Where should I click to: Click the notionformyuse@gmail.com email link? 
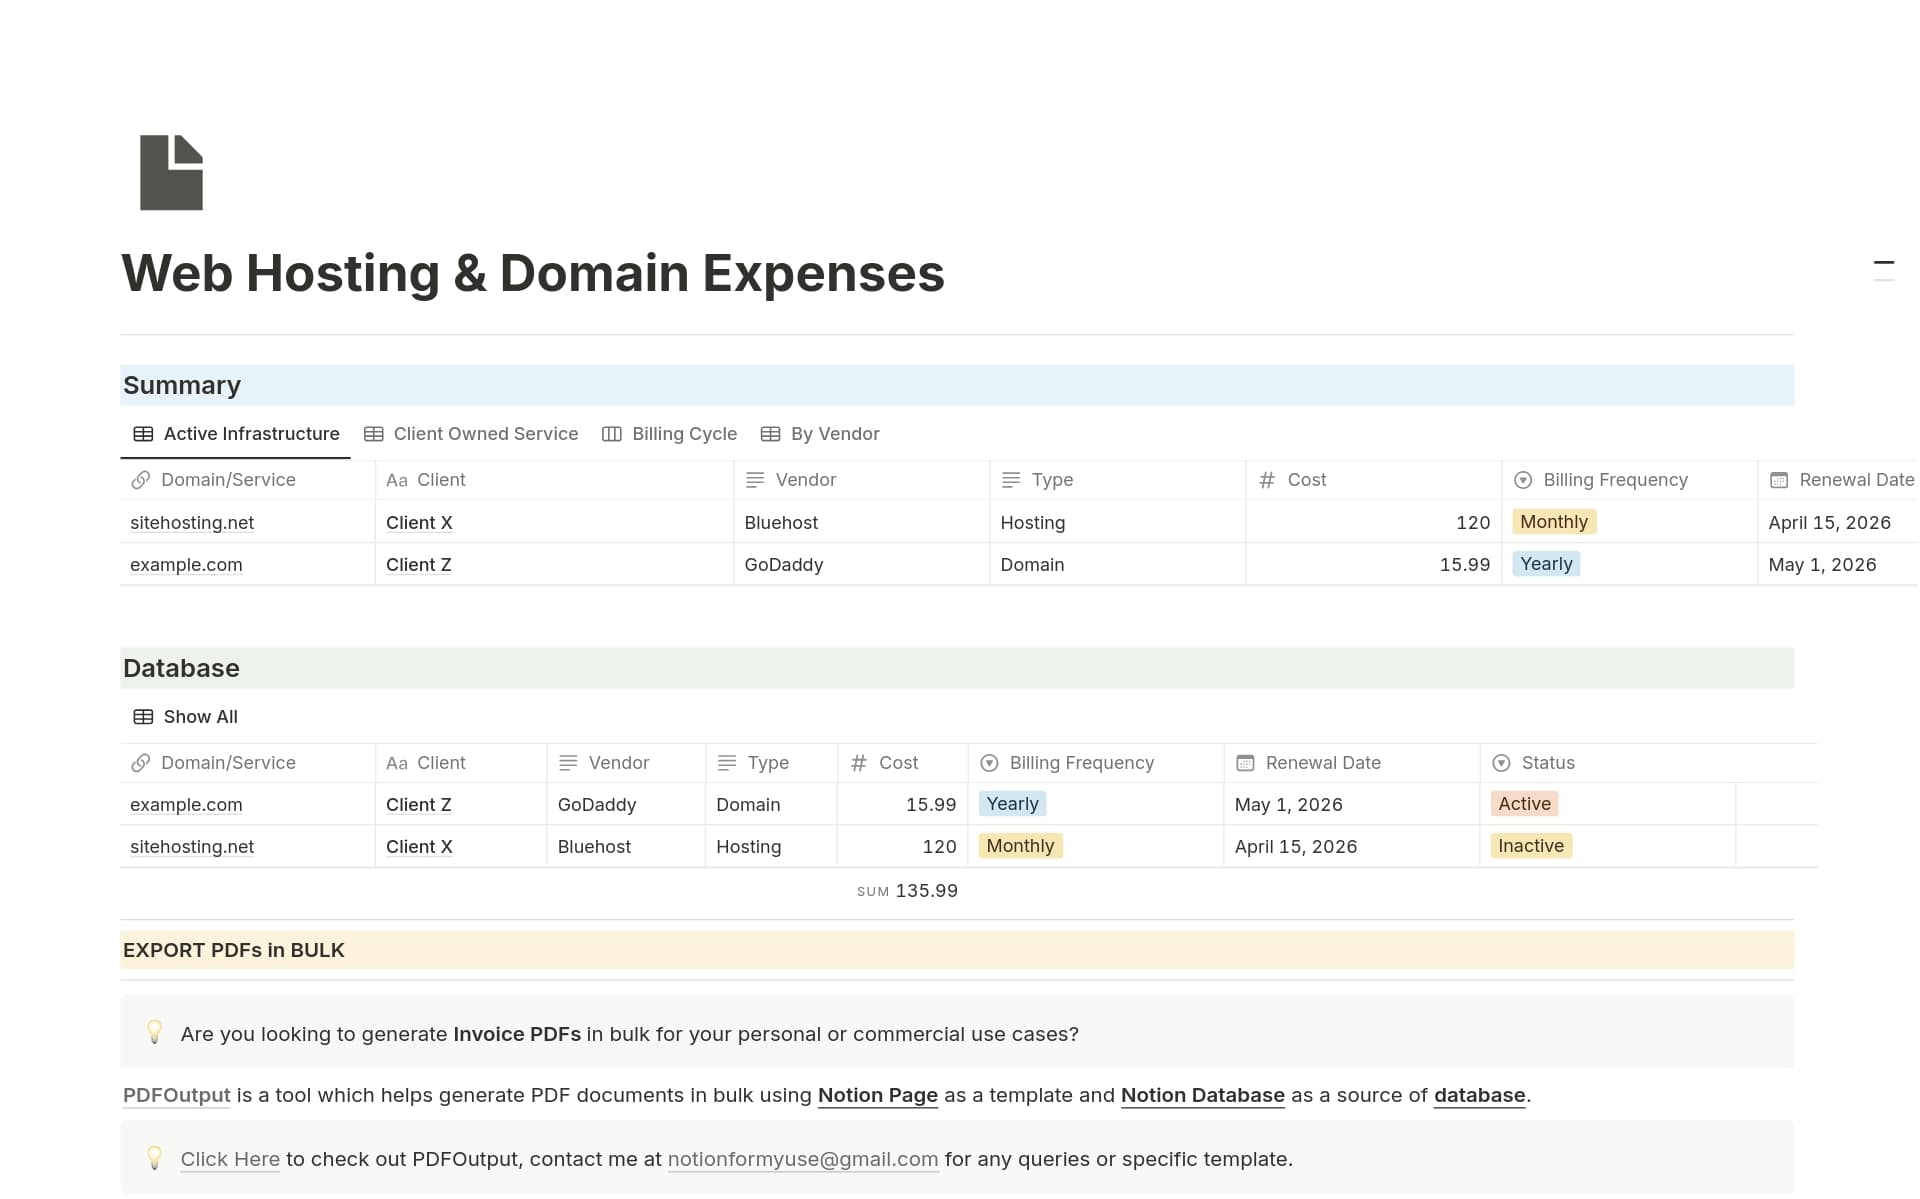[x=803, y=1160]
